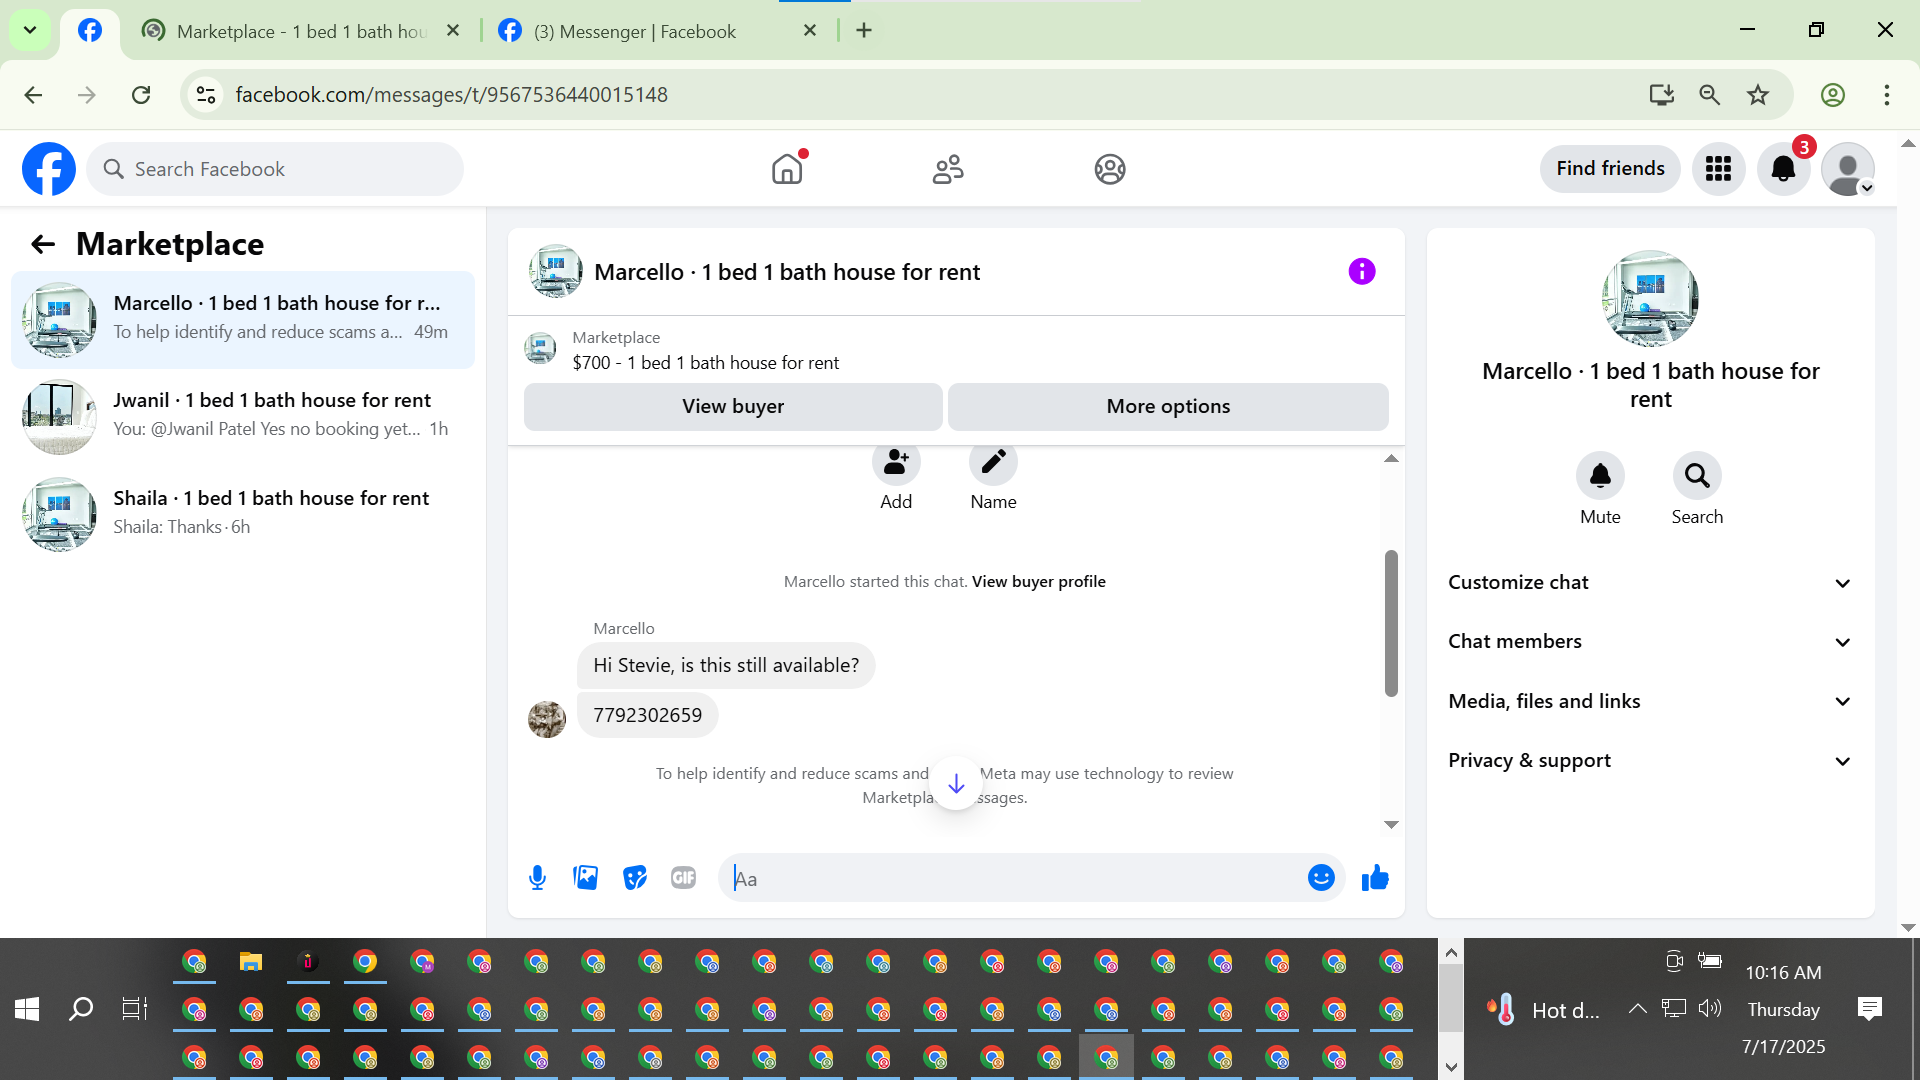
Task: Choose a sticker
Action: pos(635,878)
